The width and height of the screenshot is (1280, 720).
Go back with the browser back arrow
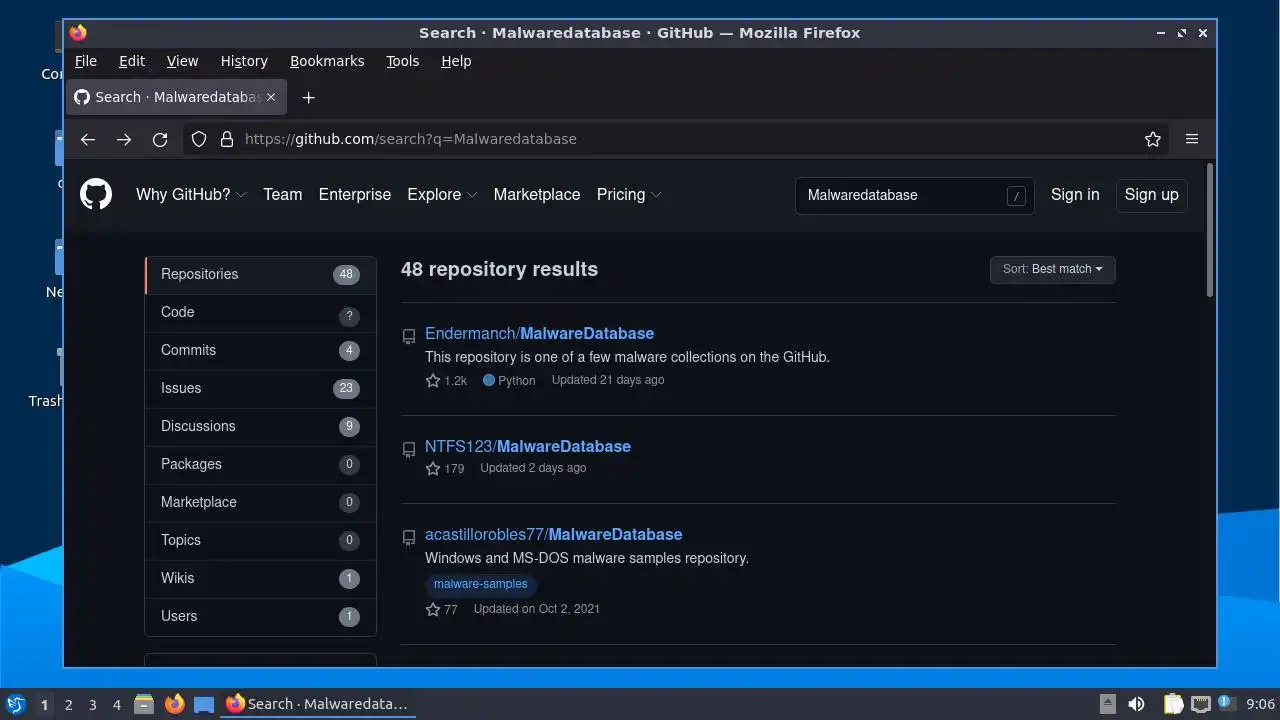pos(88,139)
